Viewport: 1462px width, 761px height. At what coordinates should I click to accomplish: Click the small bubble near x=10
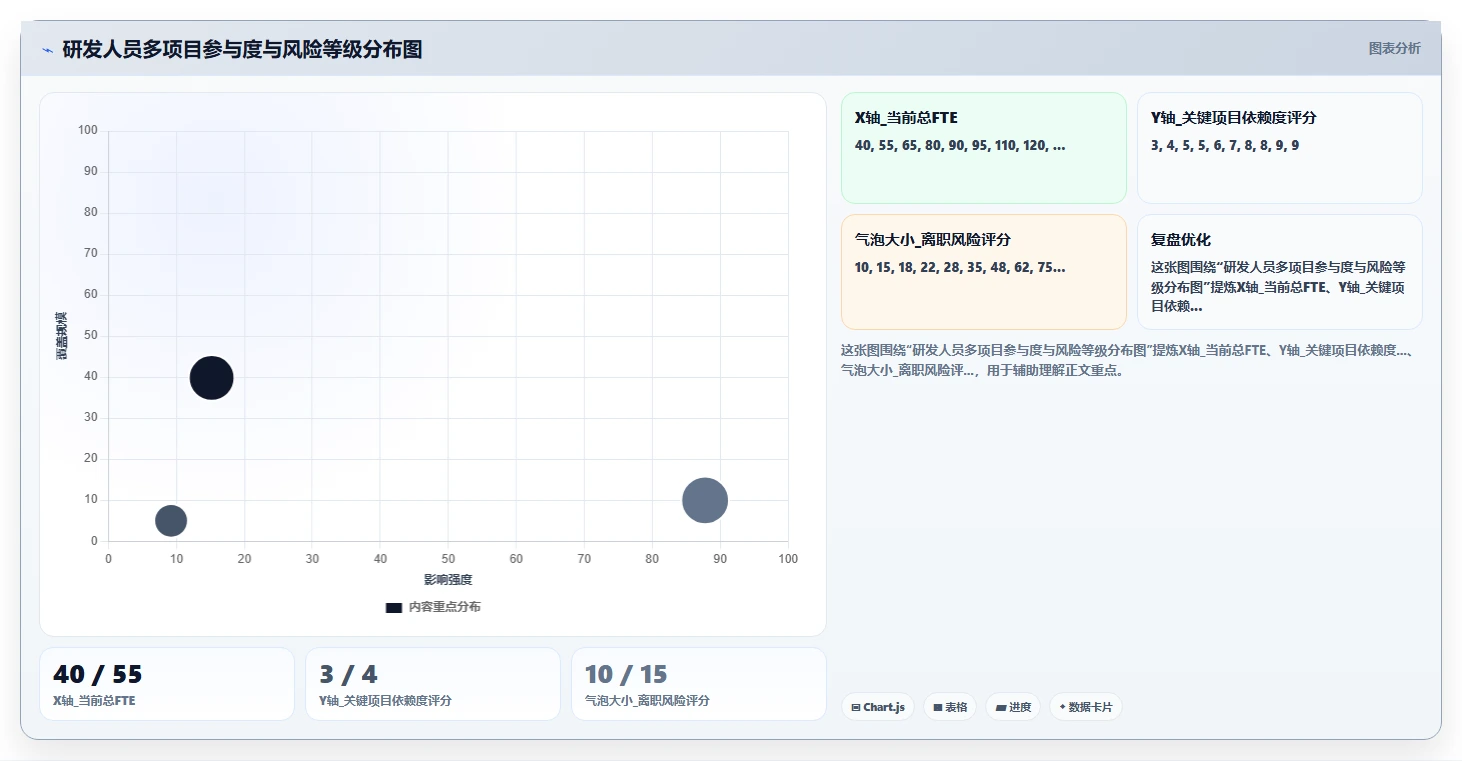pyautogui.click(x=171, y=520)
